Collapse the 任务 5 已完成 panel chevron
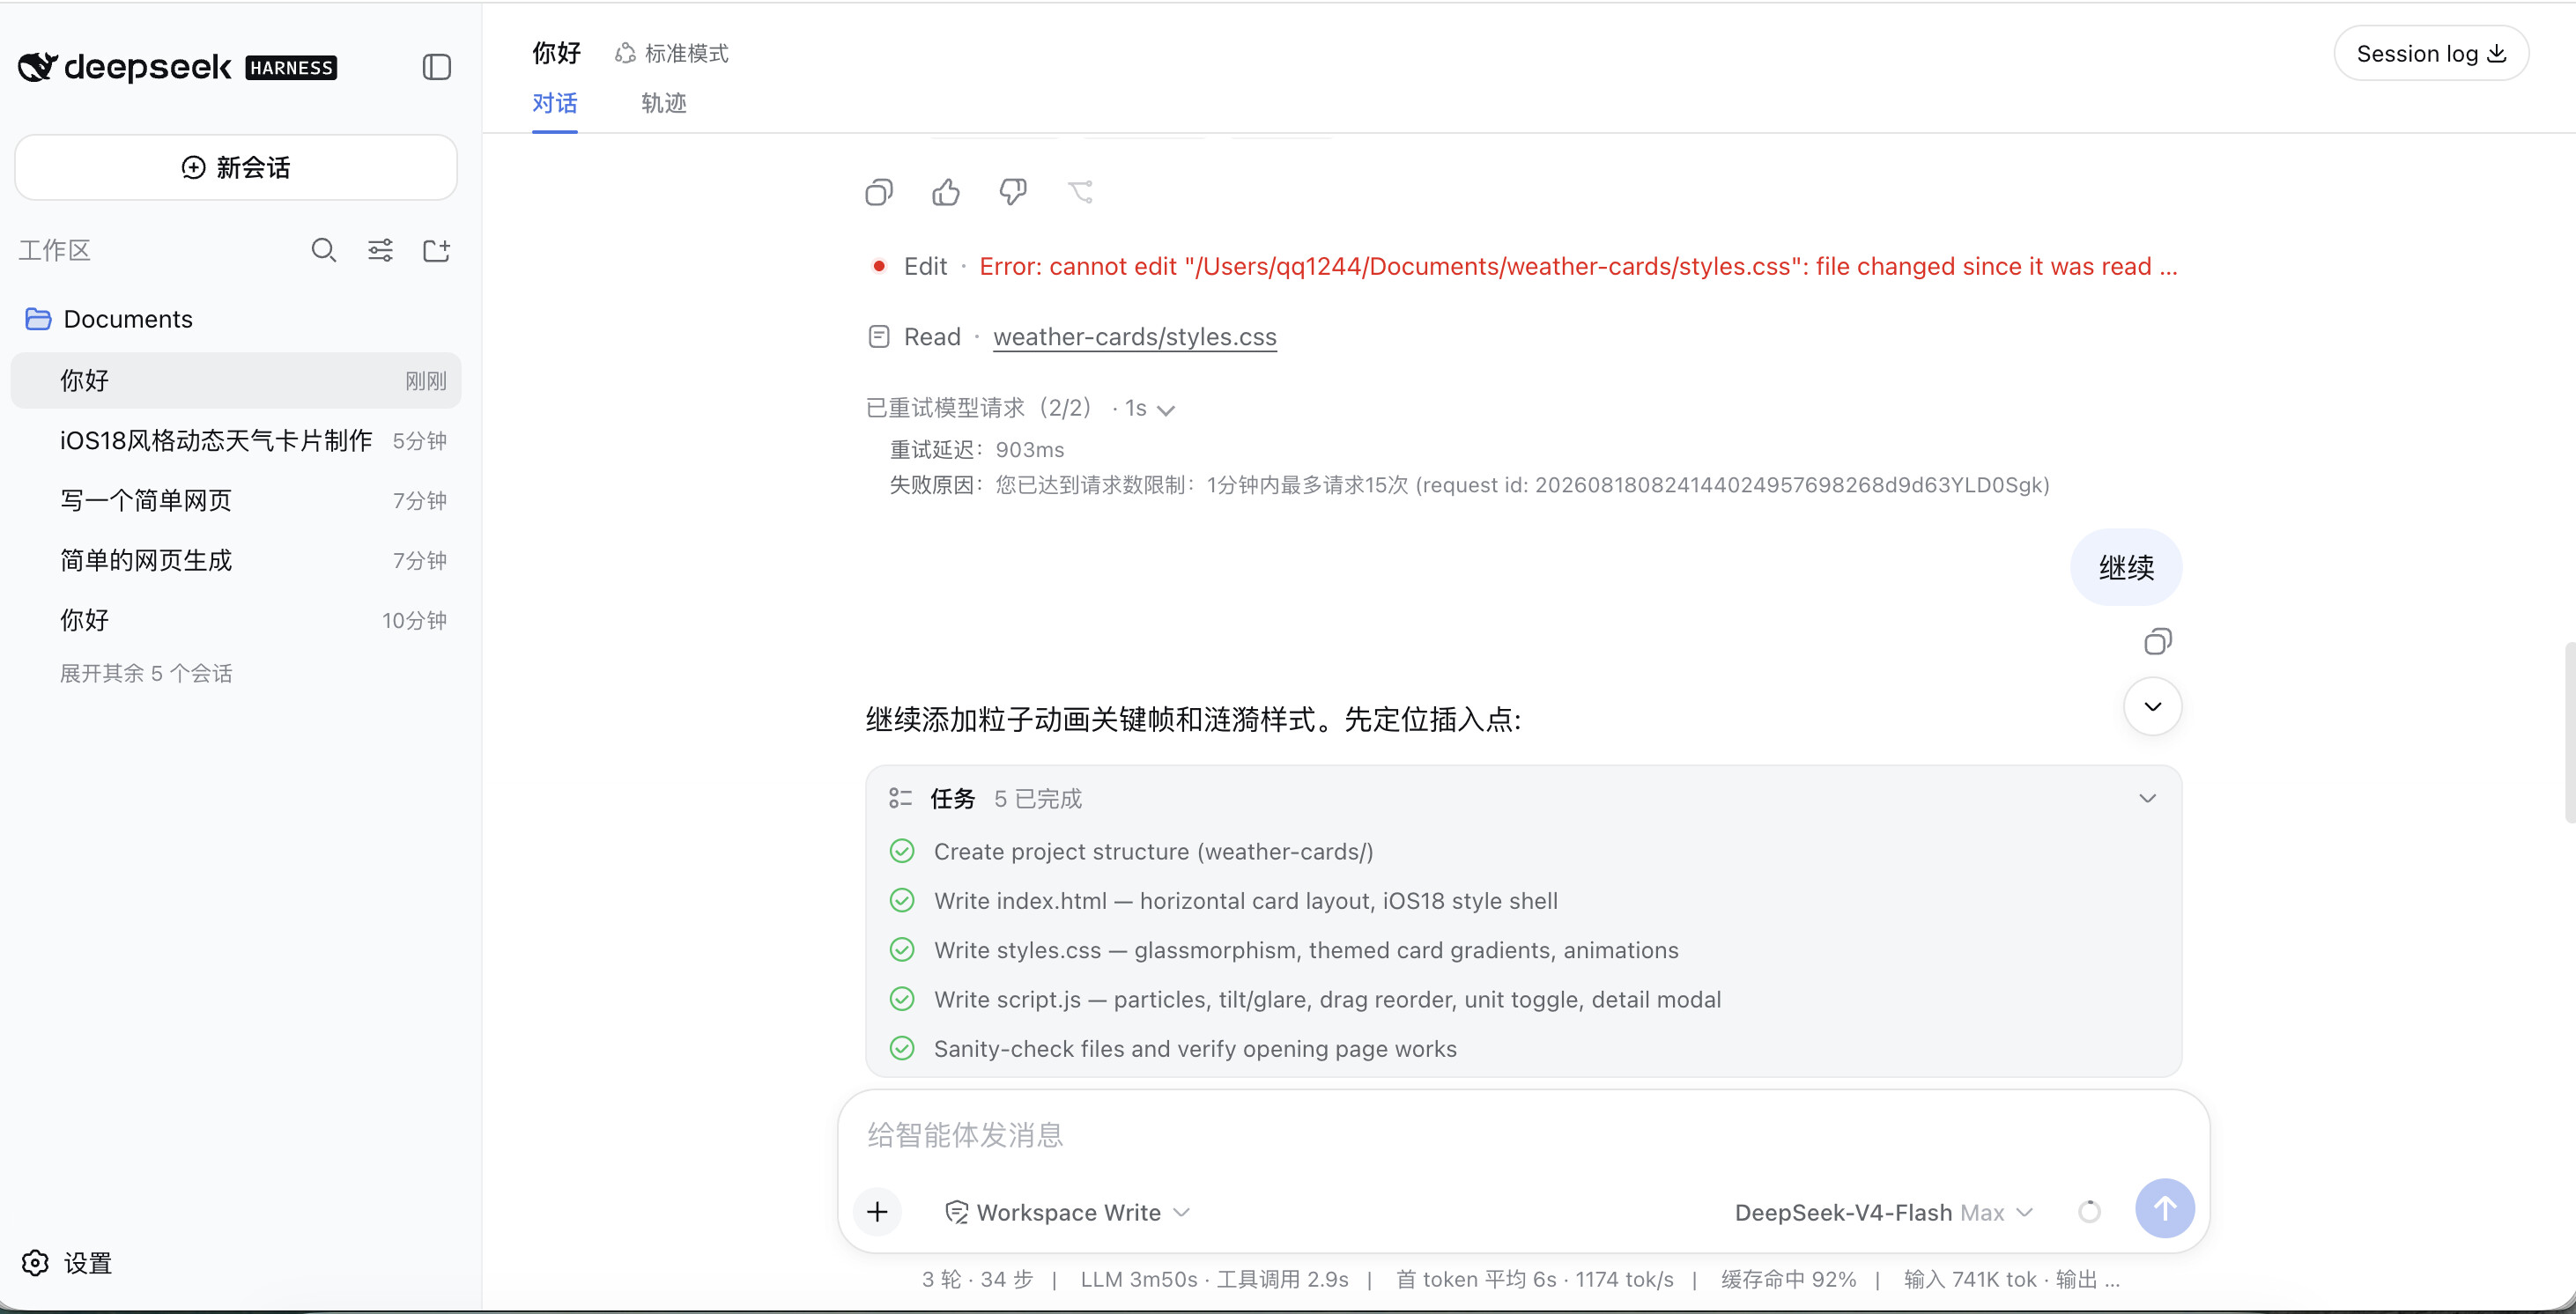This screenshot has height=1314, width=2576. point(2147,798)
